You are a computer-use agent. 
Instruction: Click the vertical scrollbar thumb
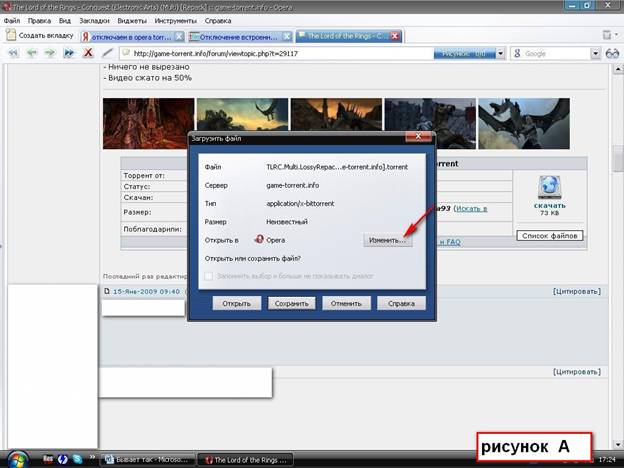tap(618, 158)
